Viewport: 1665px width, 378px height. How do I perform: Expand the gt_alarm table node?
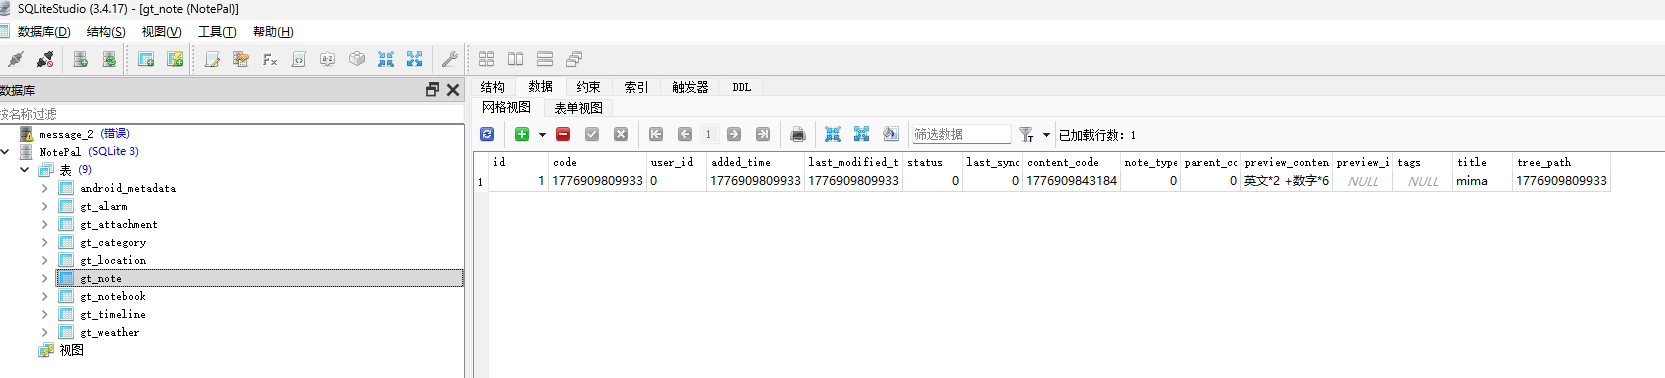[44, 206]
